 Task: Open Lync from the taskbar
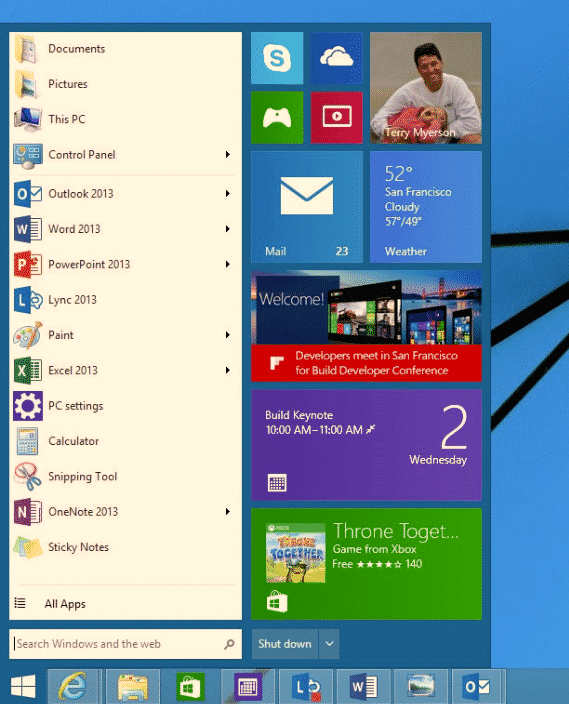click(306, 686)
